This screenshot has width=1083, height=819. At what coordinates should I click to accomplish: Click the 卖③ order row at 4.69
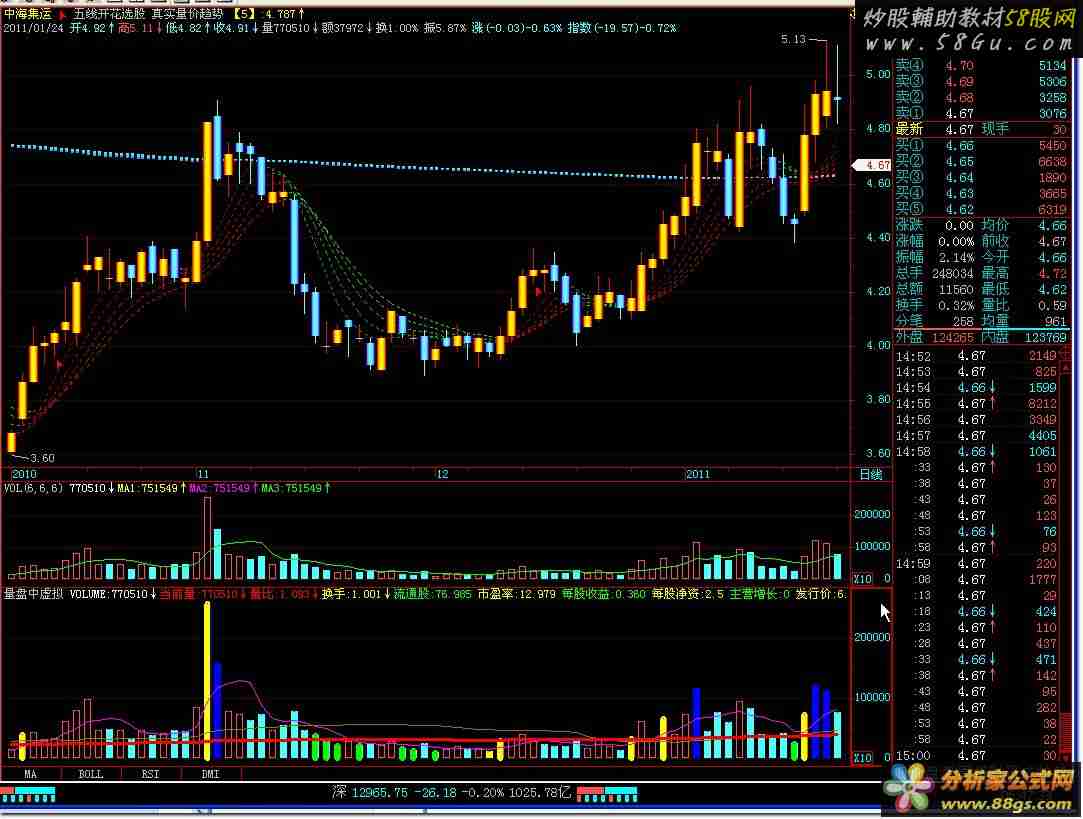[x=982, y=81]
